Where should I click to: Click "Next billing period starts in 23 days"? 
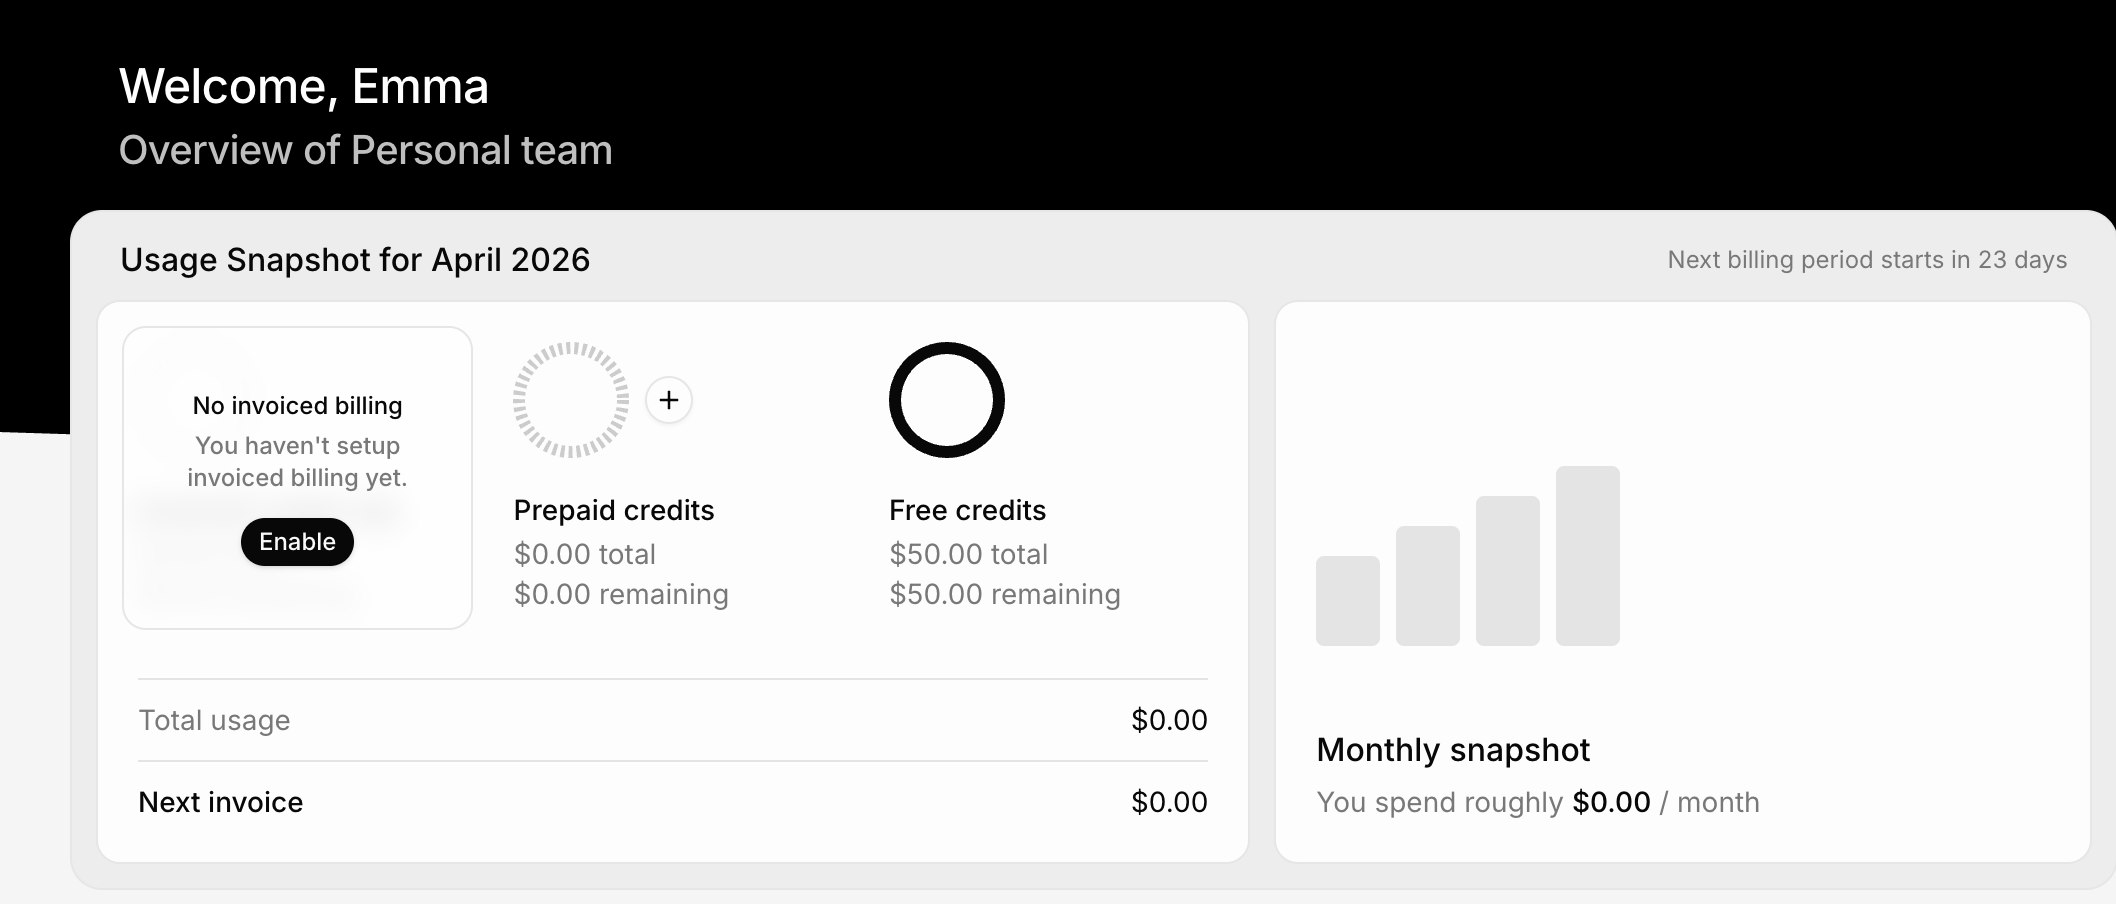[1866, 260]
